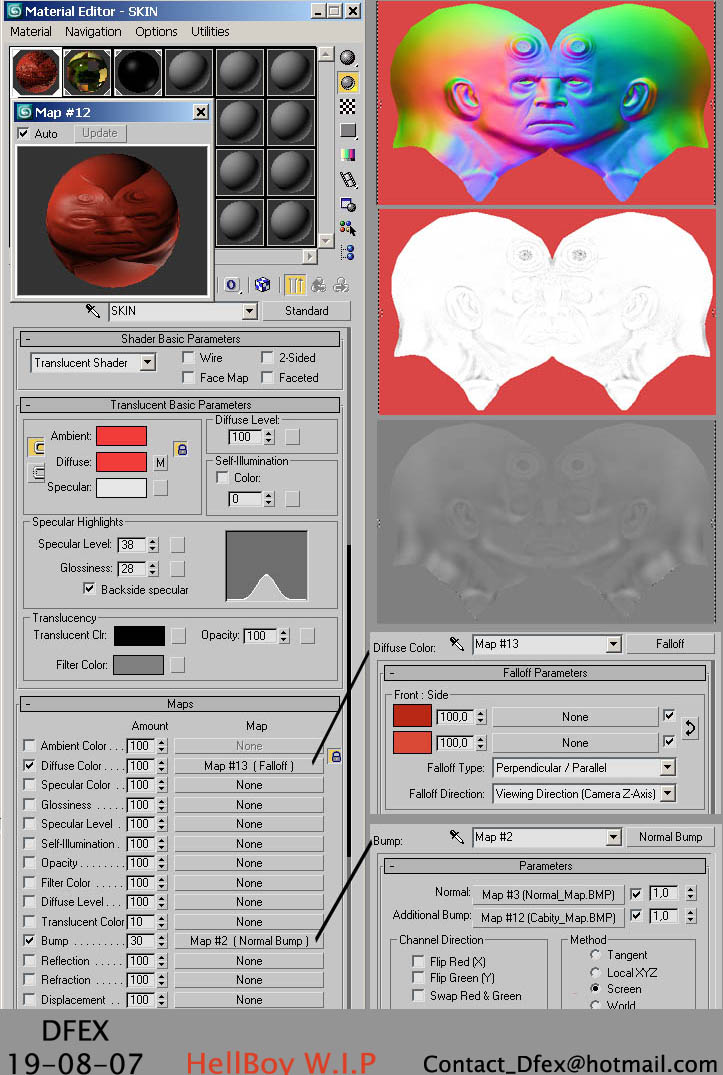The width and height of the screenshot is (723, 1075).
Task: Open the Material Editor Options icon
Action: (x=348, y=204)
